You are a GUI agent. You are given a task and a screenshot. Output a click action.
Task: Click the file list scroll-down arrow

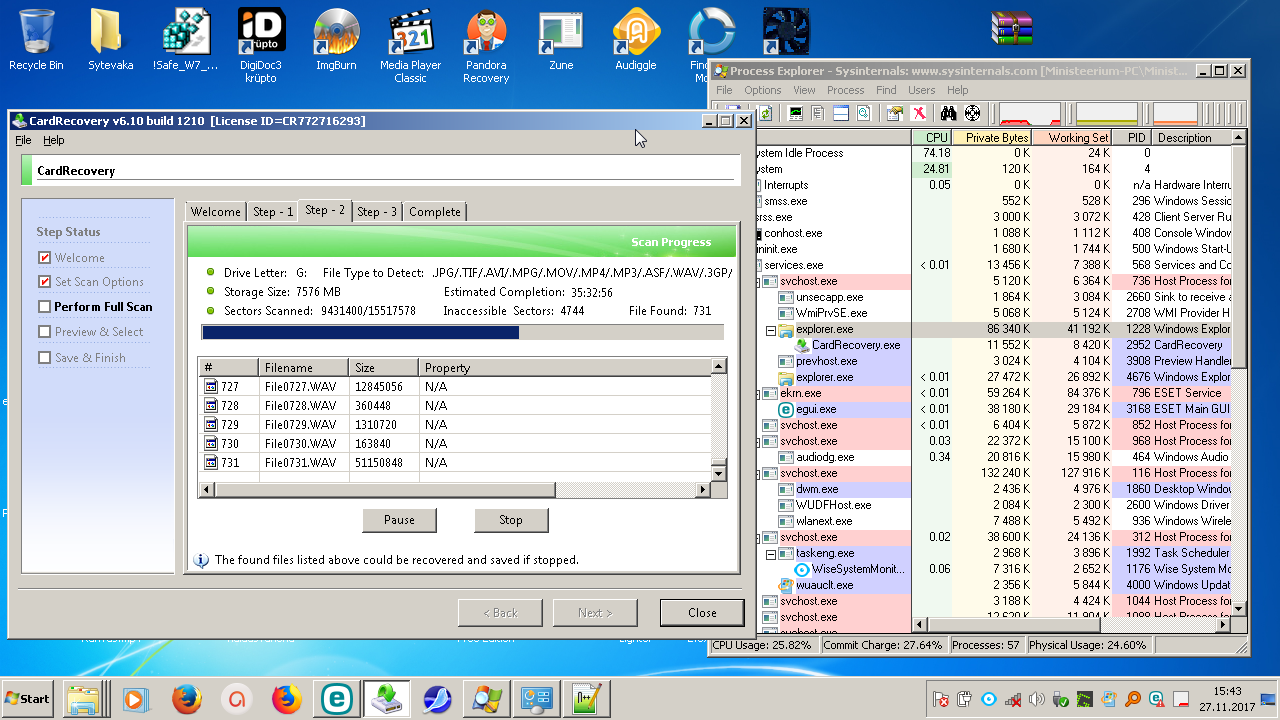[718, 472]
